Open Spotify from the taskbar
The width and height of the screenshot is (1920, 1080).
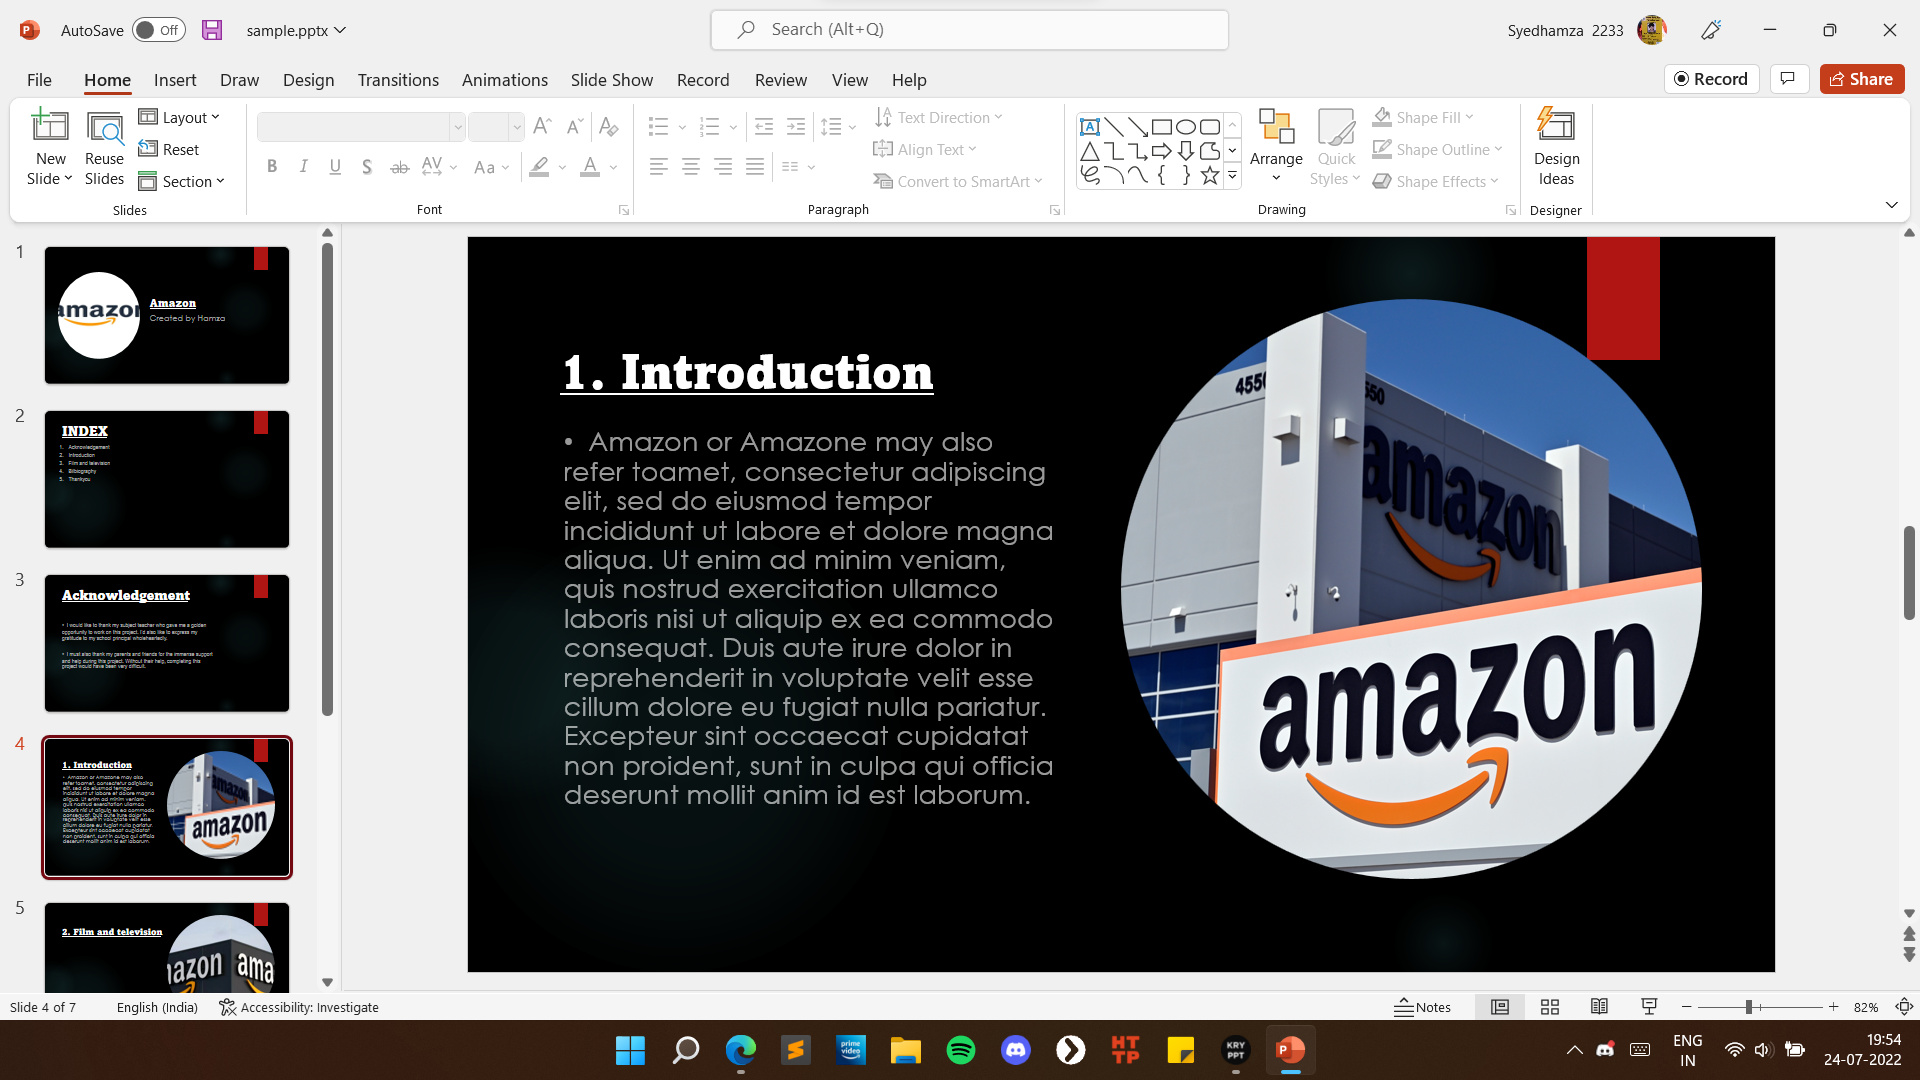tap(961, 1050)
